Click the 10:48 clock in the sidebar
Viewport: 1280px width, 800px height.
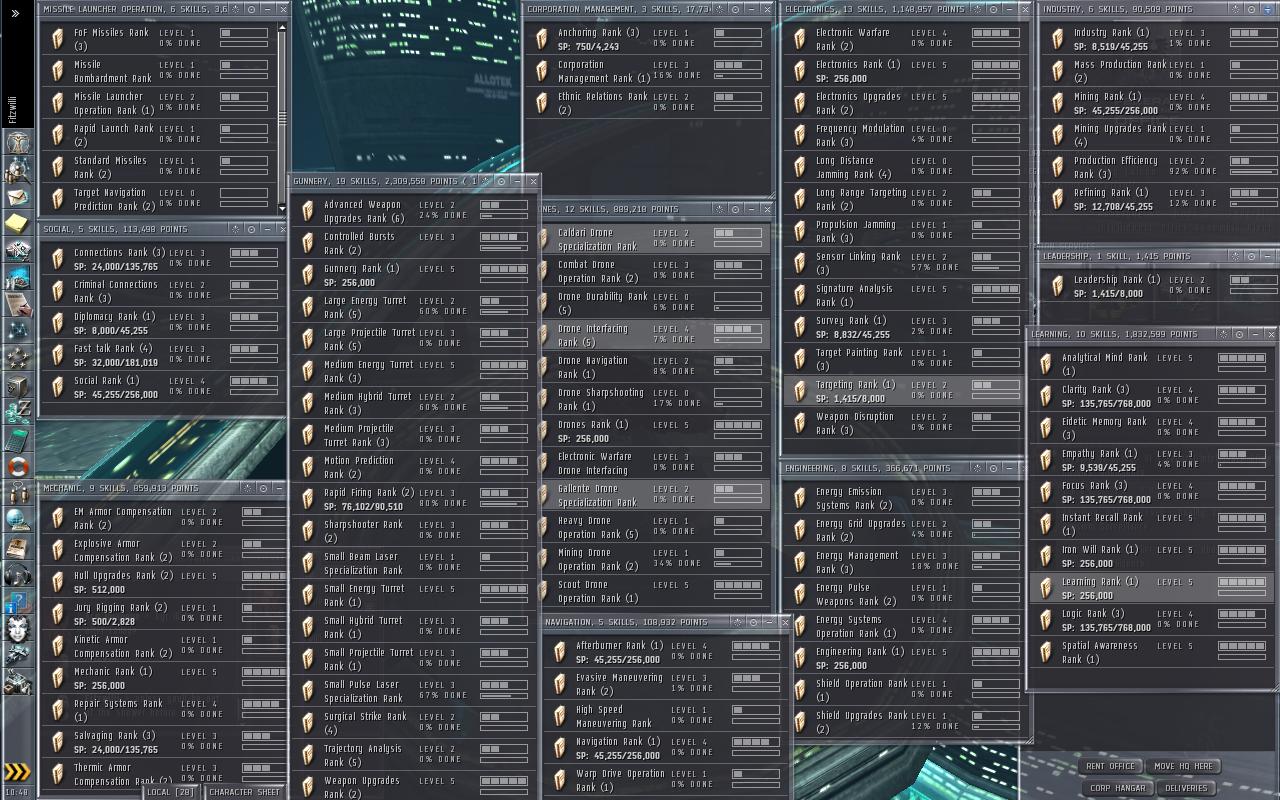point(17,792)
